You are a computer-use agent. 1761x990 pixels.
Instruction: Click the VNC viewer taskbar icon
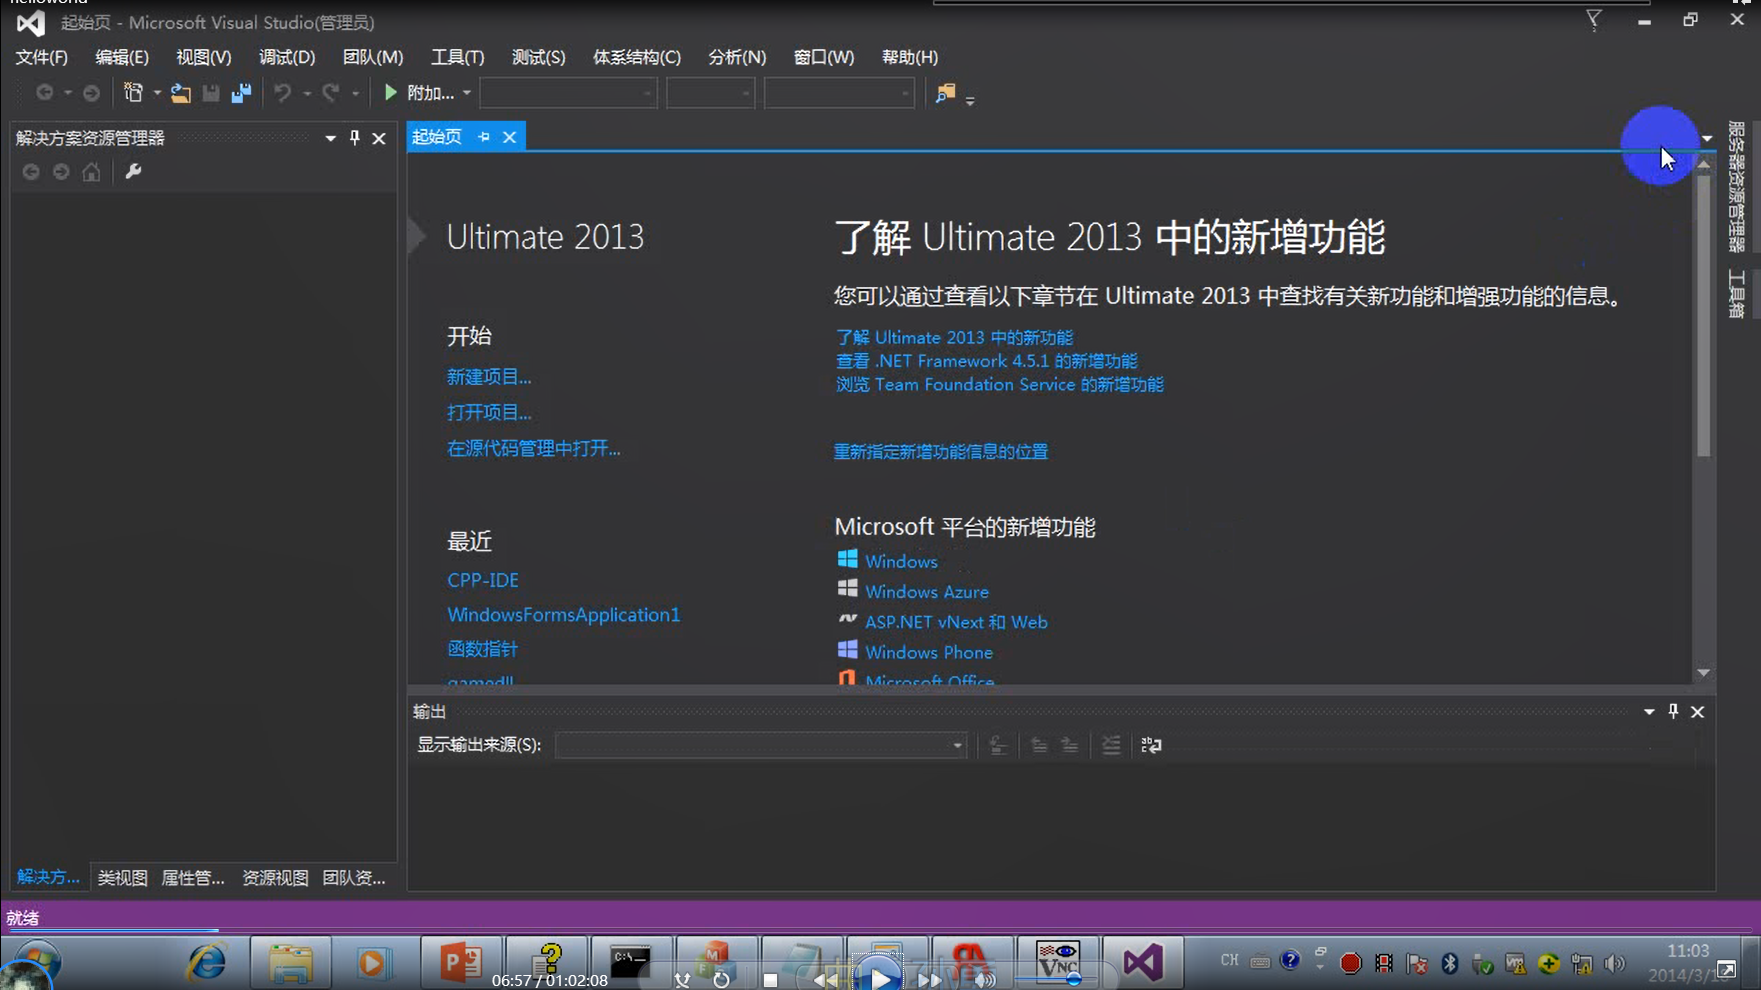[x=1058, y=962]
